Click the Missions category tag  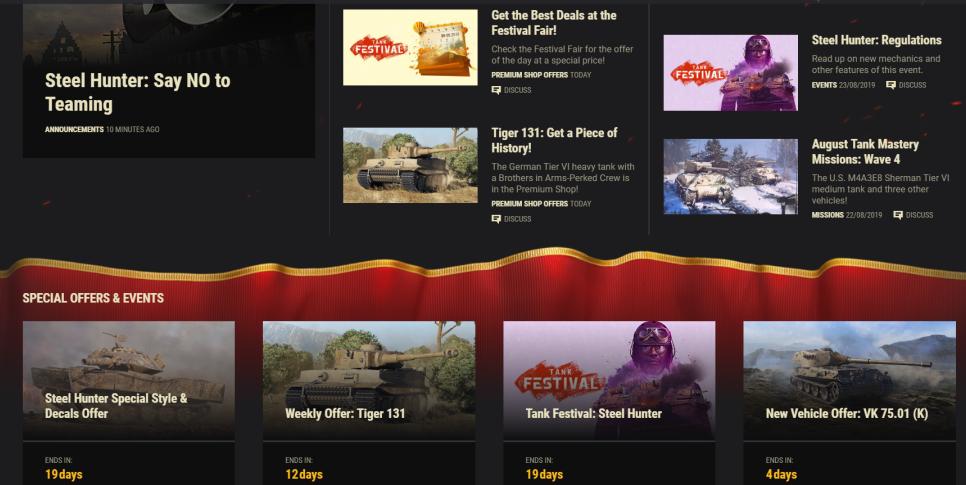827,215
